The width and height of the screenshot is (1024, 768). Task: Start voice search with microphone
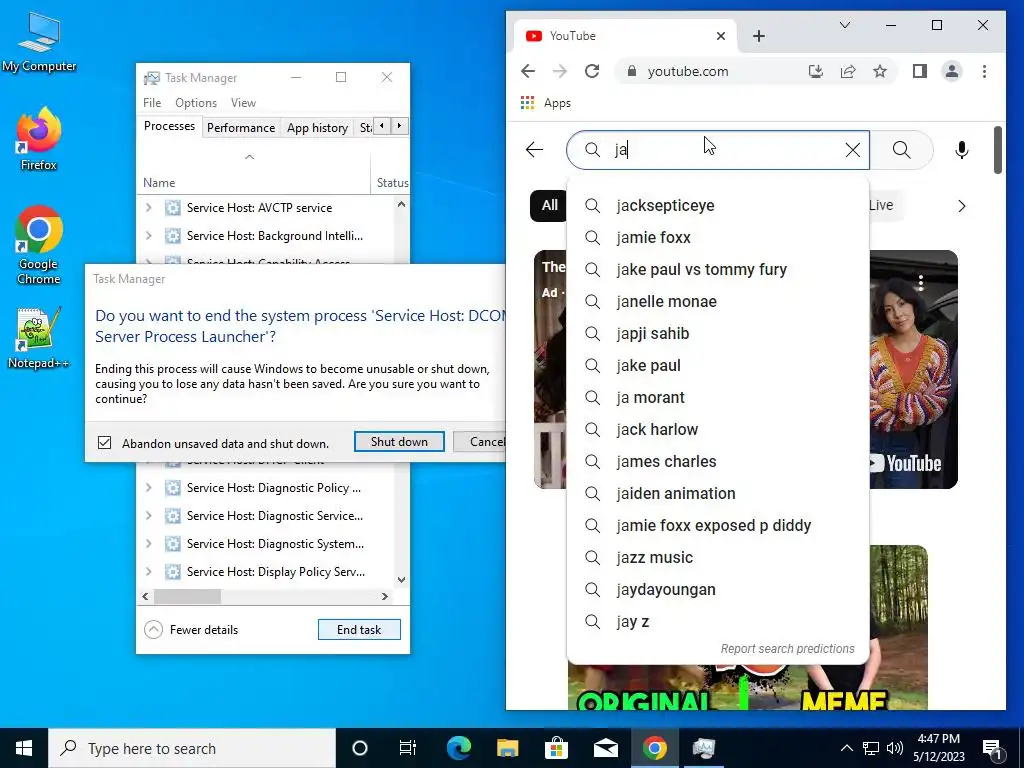click(961, 150)
